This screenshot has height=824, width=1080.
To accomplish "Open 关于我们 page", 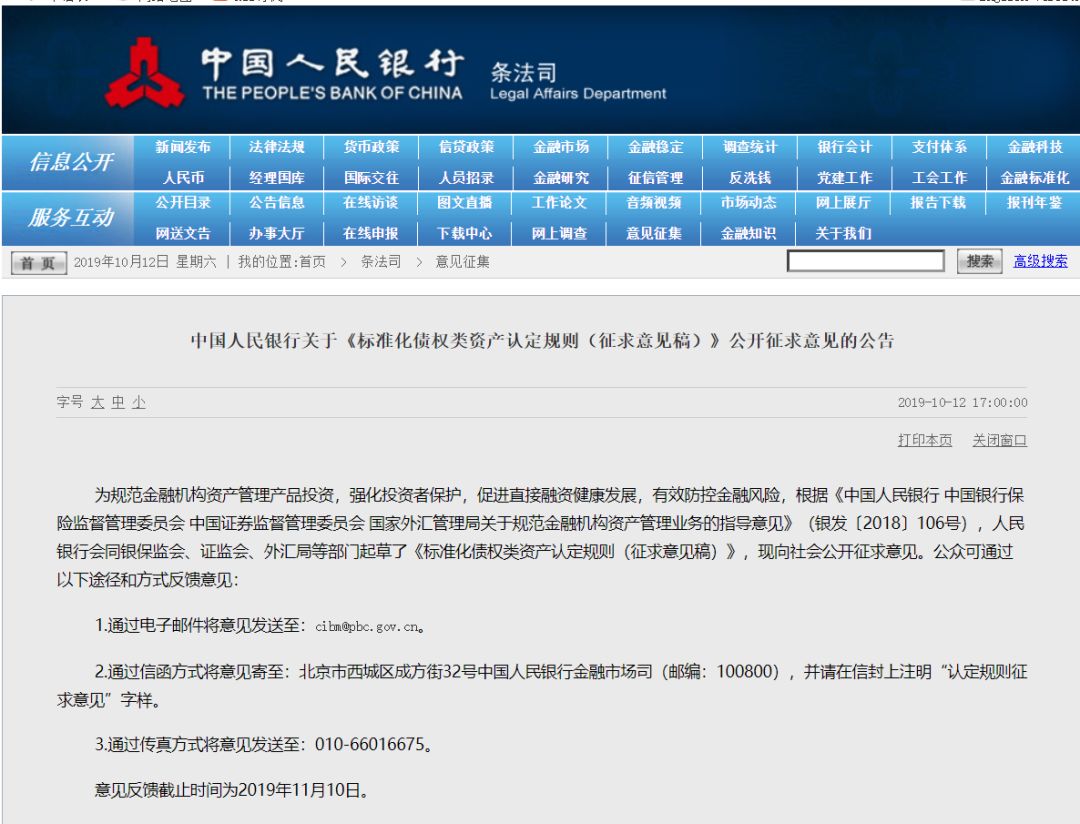I will pyautogui.click(x=843, y=234).
